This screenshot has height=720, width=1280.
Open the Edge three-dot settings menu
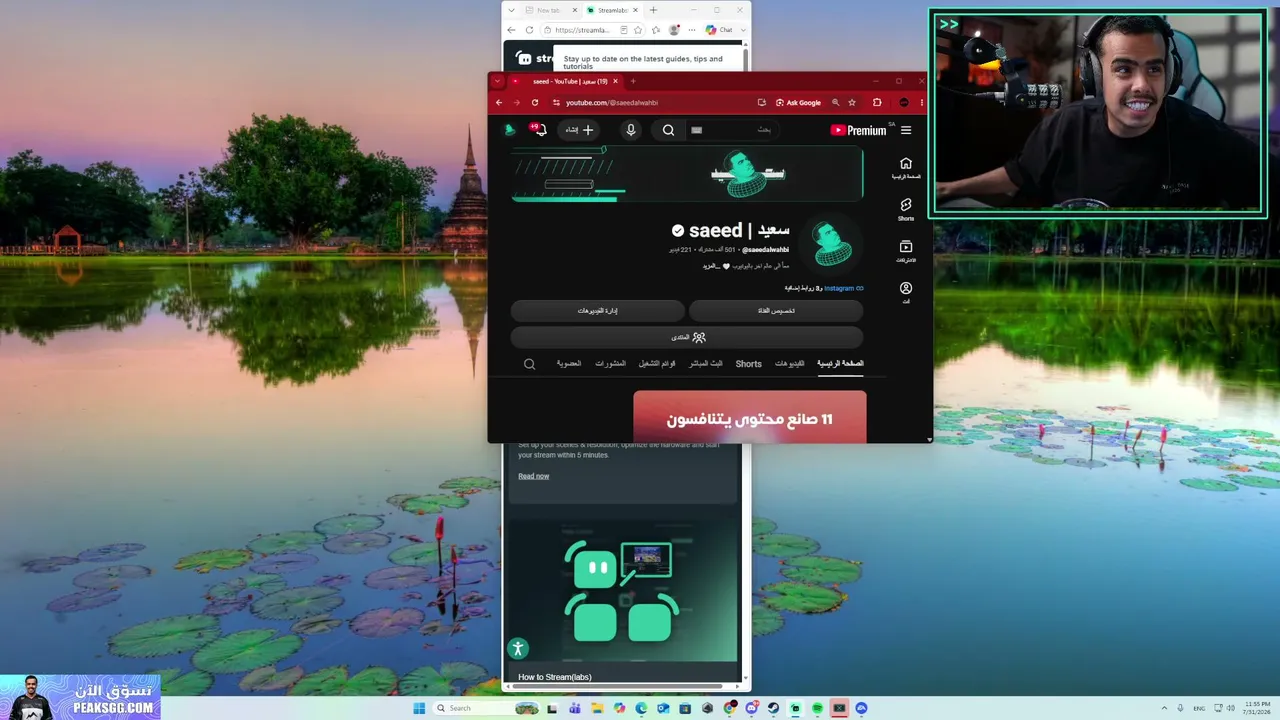tap(691, 30)
